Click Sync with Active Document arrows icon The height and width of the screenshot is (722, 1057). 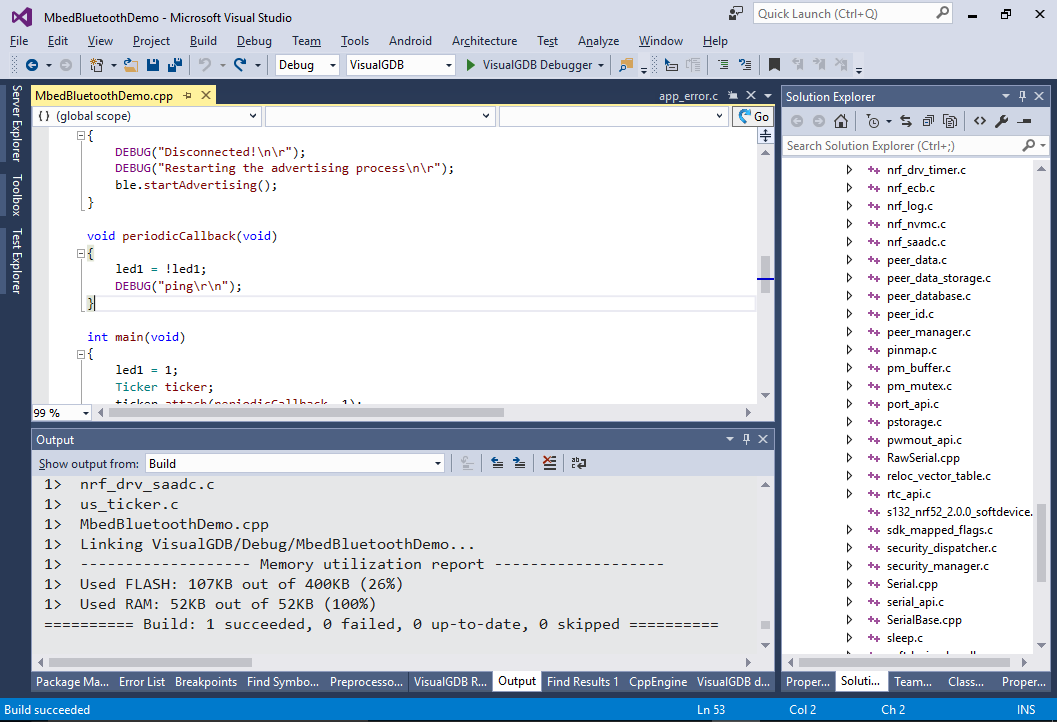906,121
